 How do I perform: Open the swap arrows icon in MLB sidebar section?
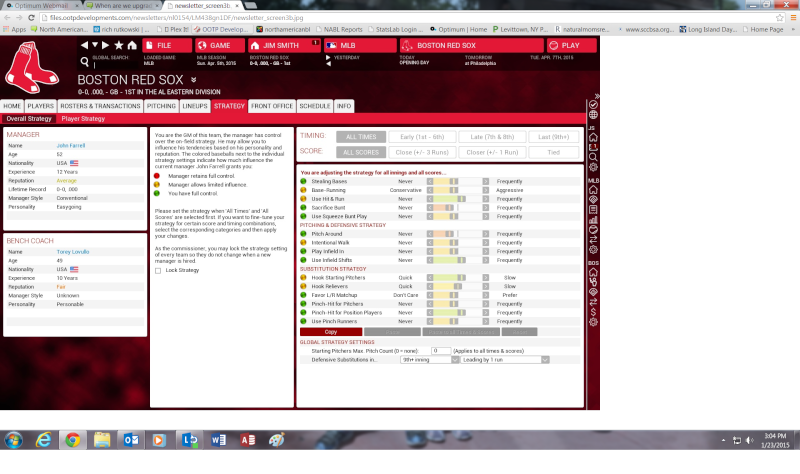pos(593,240)
